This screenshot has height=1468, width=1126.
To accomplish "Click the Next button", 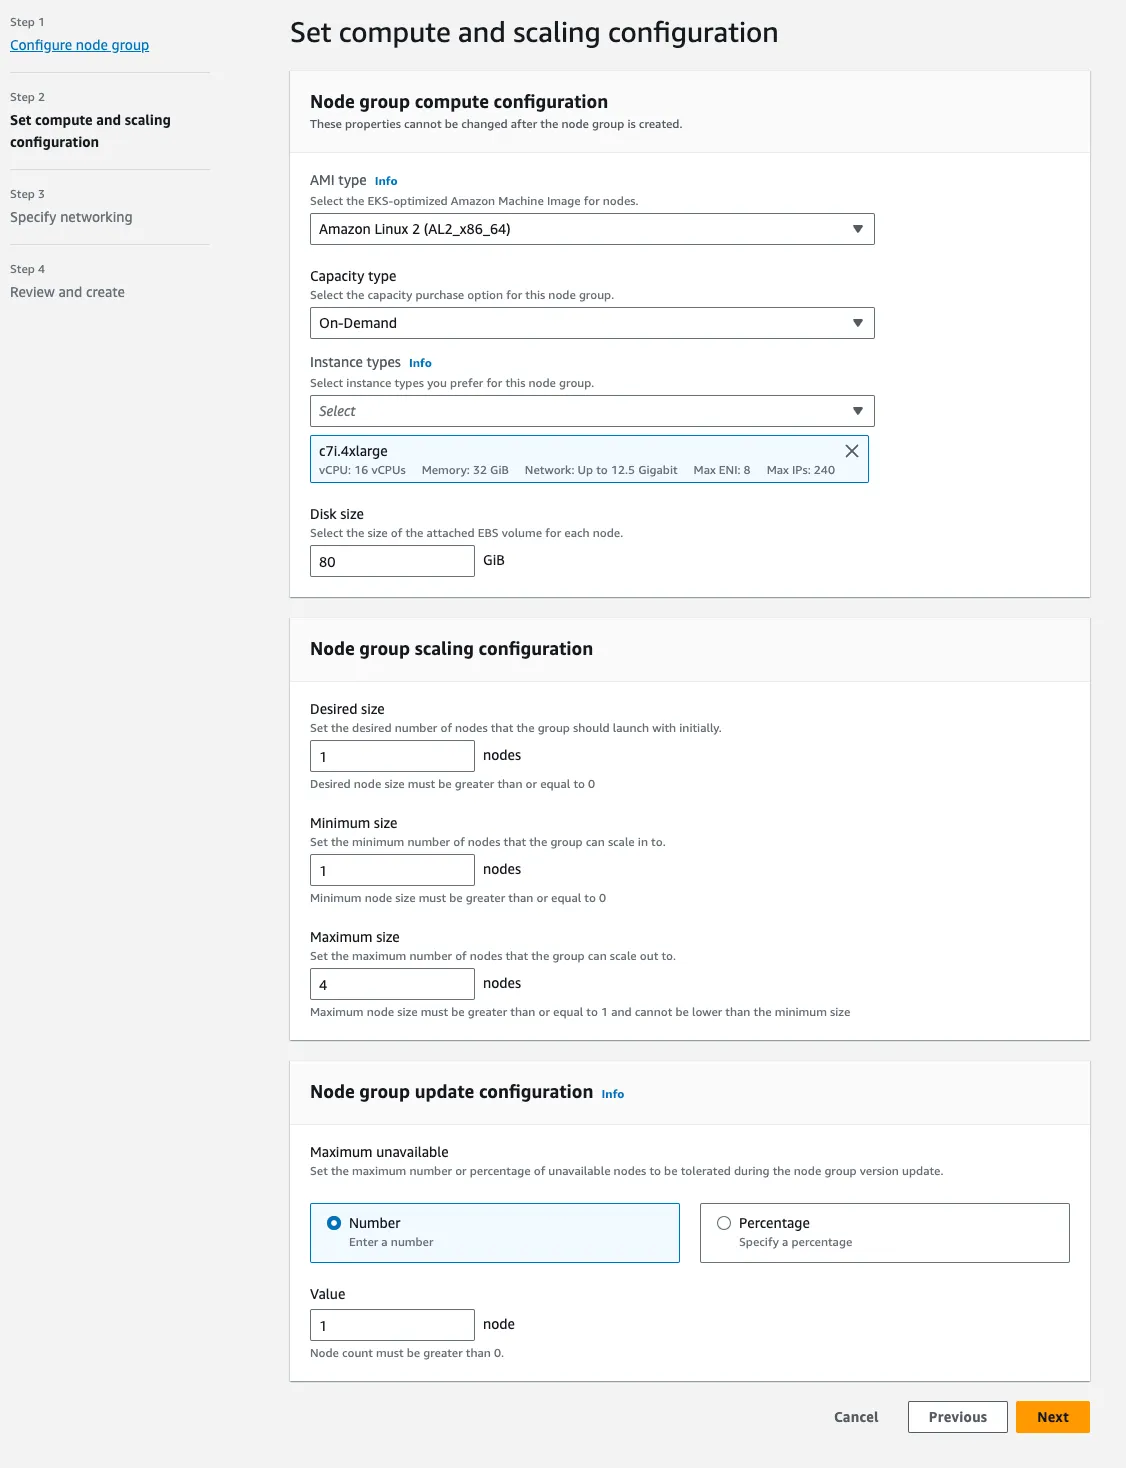I will coord(1052,1417).
